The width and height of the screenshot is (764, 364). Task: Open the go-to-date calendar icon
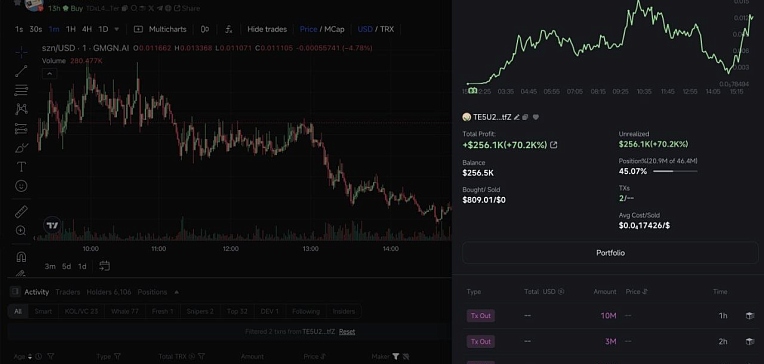(x=104, y=266)
